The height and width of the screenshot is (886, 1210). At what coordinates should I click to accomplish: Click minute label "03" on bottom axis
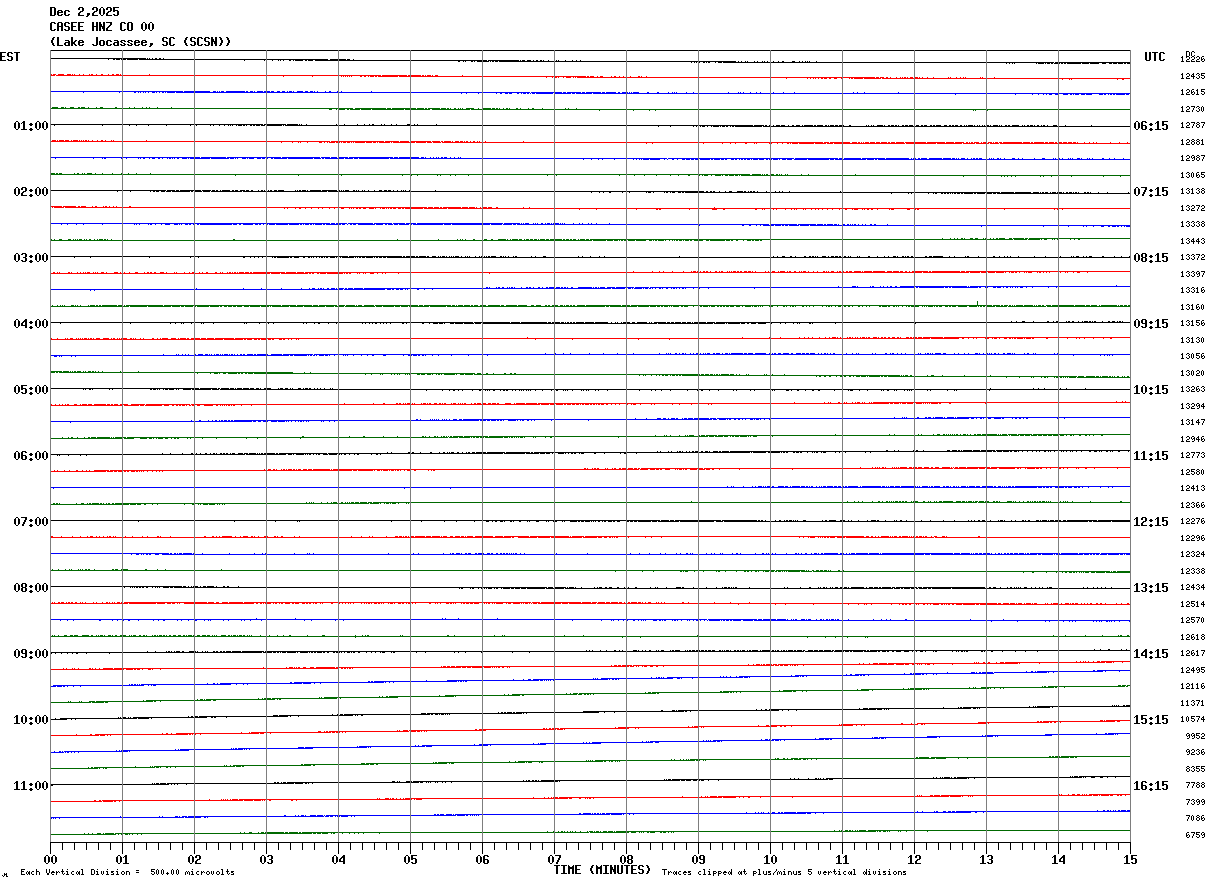click(x=266, y=859)
